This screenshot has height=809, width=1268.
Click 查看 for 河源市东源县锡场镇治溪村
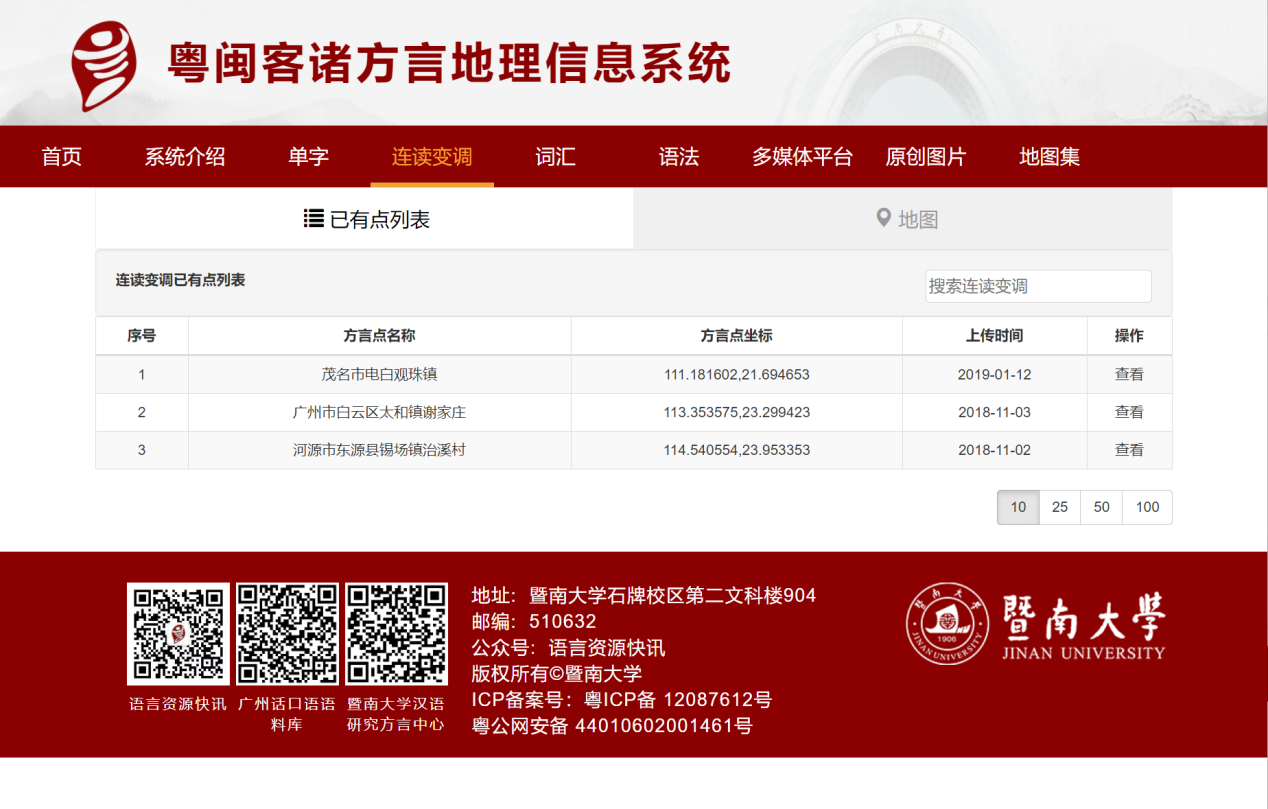(x=1129, y=450)
